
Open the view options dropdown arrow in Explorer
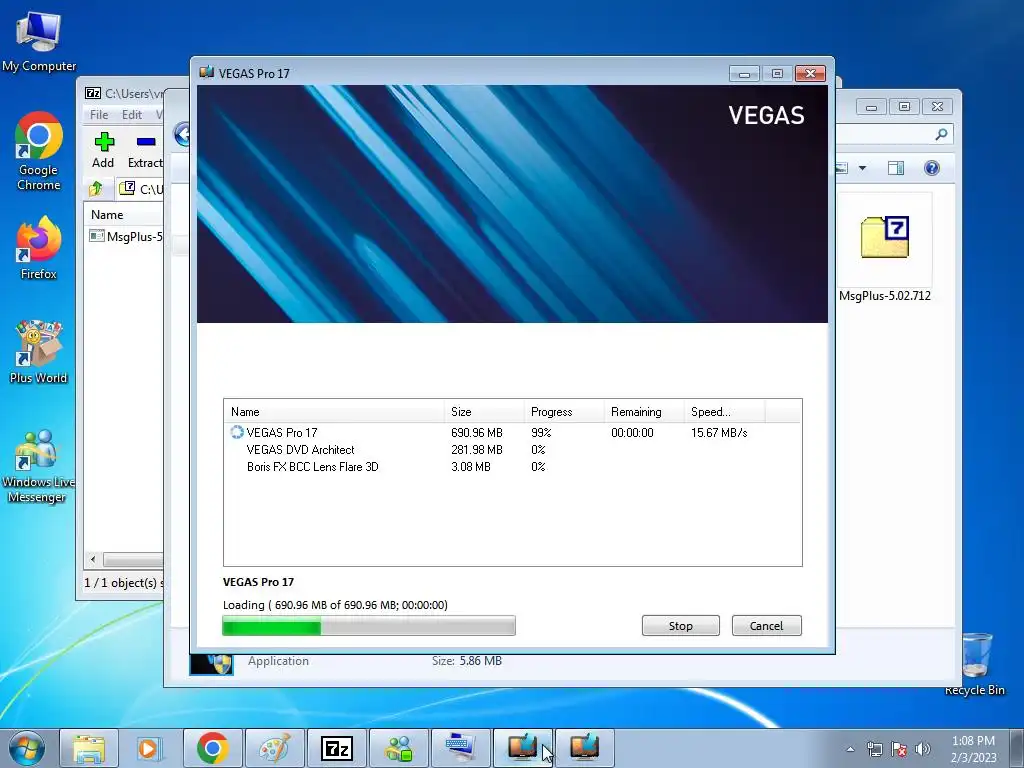pos(862,168)
